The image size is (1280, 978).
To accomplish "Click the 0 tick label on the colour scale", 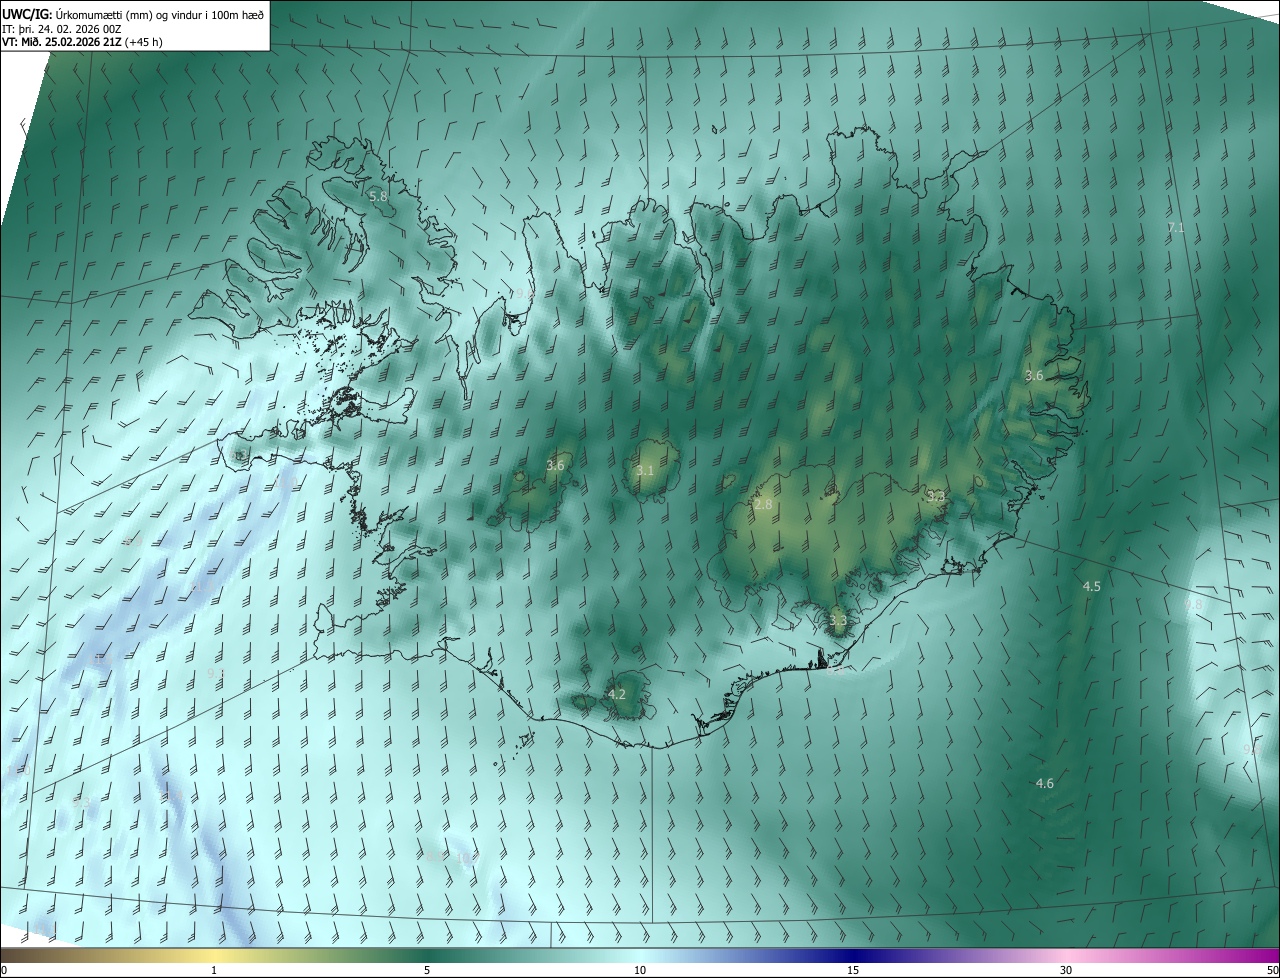I will tap(4, 970).
